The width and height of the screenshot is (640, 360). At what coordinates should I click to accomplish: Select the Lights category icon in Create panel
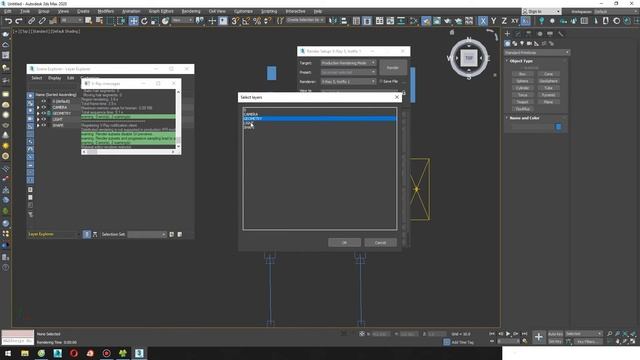pyautogui.click(x=522, y=43)
